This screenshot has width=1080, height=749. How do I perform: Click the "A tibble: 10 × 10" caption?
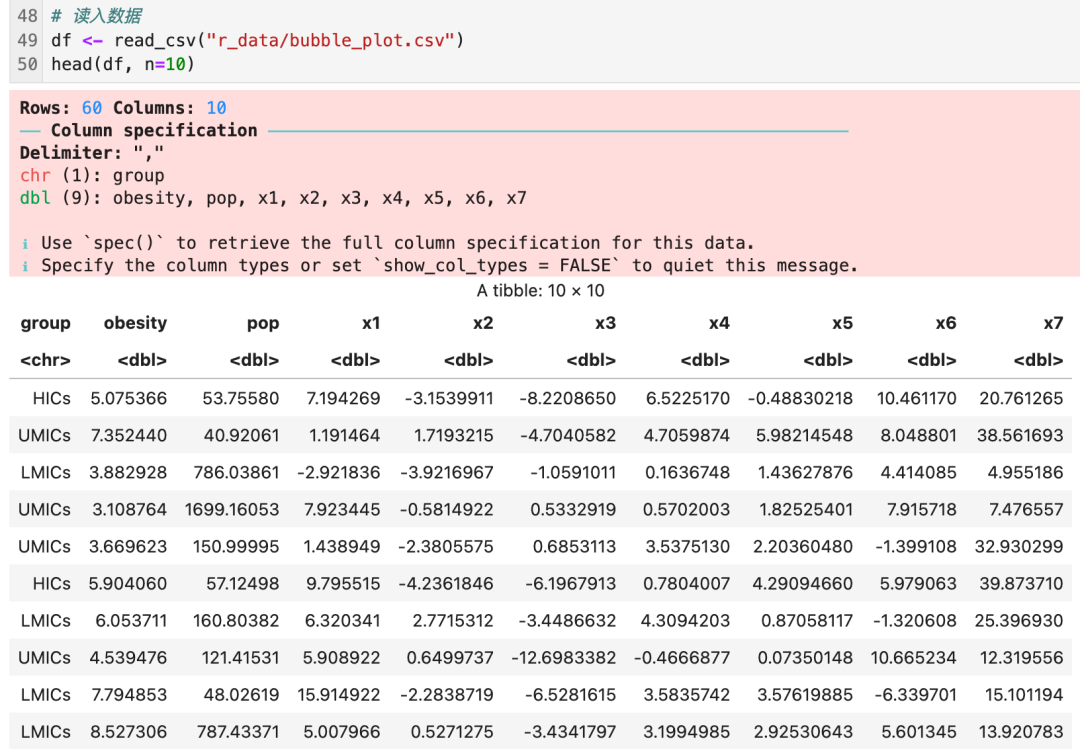tap(541, 291)
